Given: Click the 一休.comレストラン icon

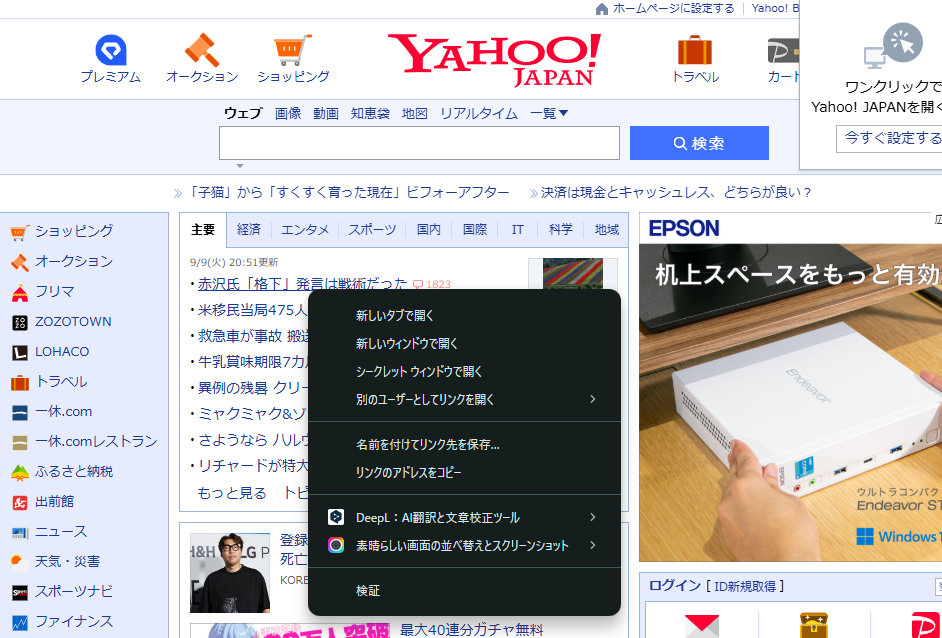Looking at the screenshot, I should (20, 443).
